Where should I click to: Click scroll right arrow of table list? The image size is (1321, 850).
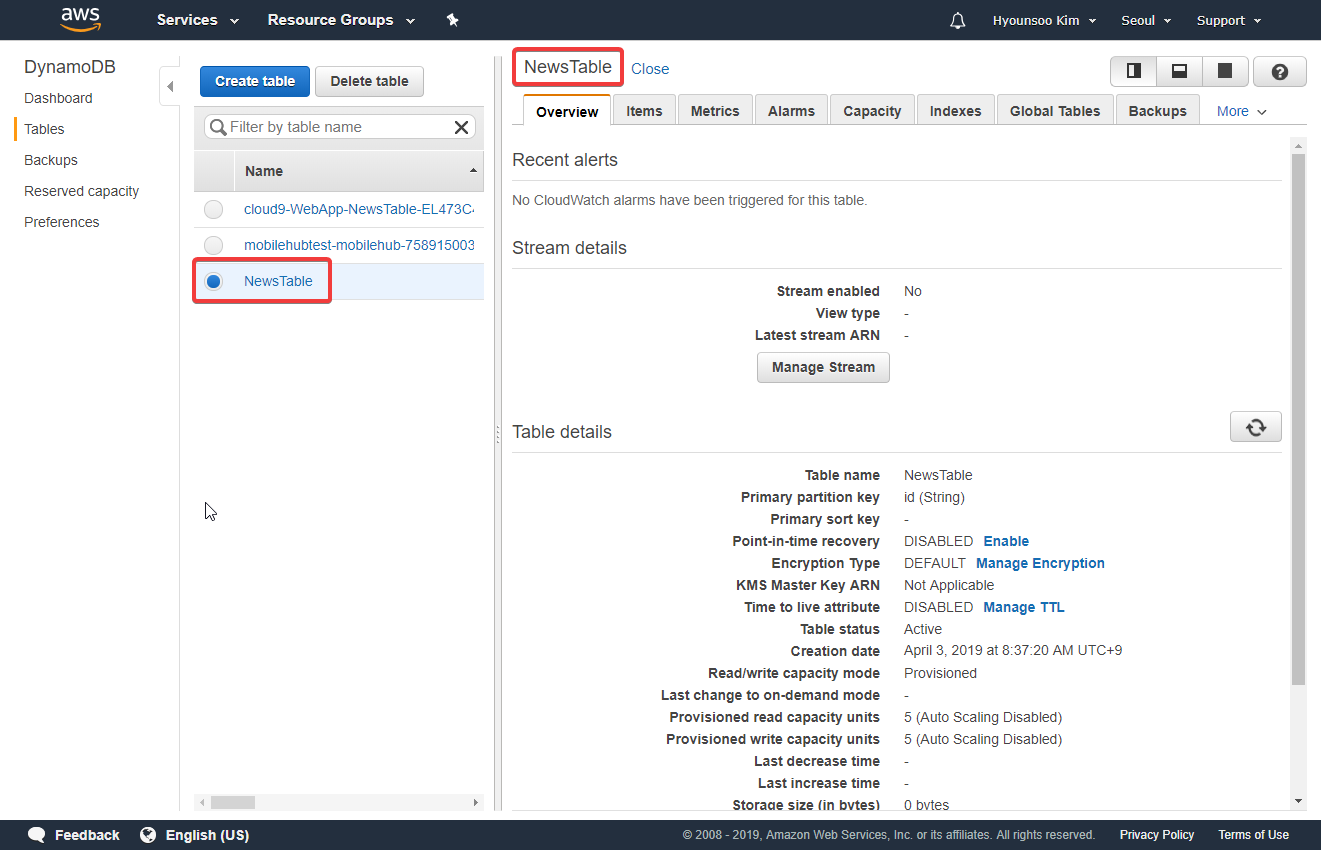tap(476, 802)
